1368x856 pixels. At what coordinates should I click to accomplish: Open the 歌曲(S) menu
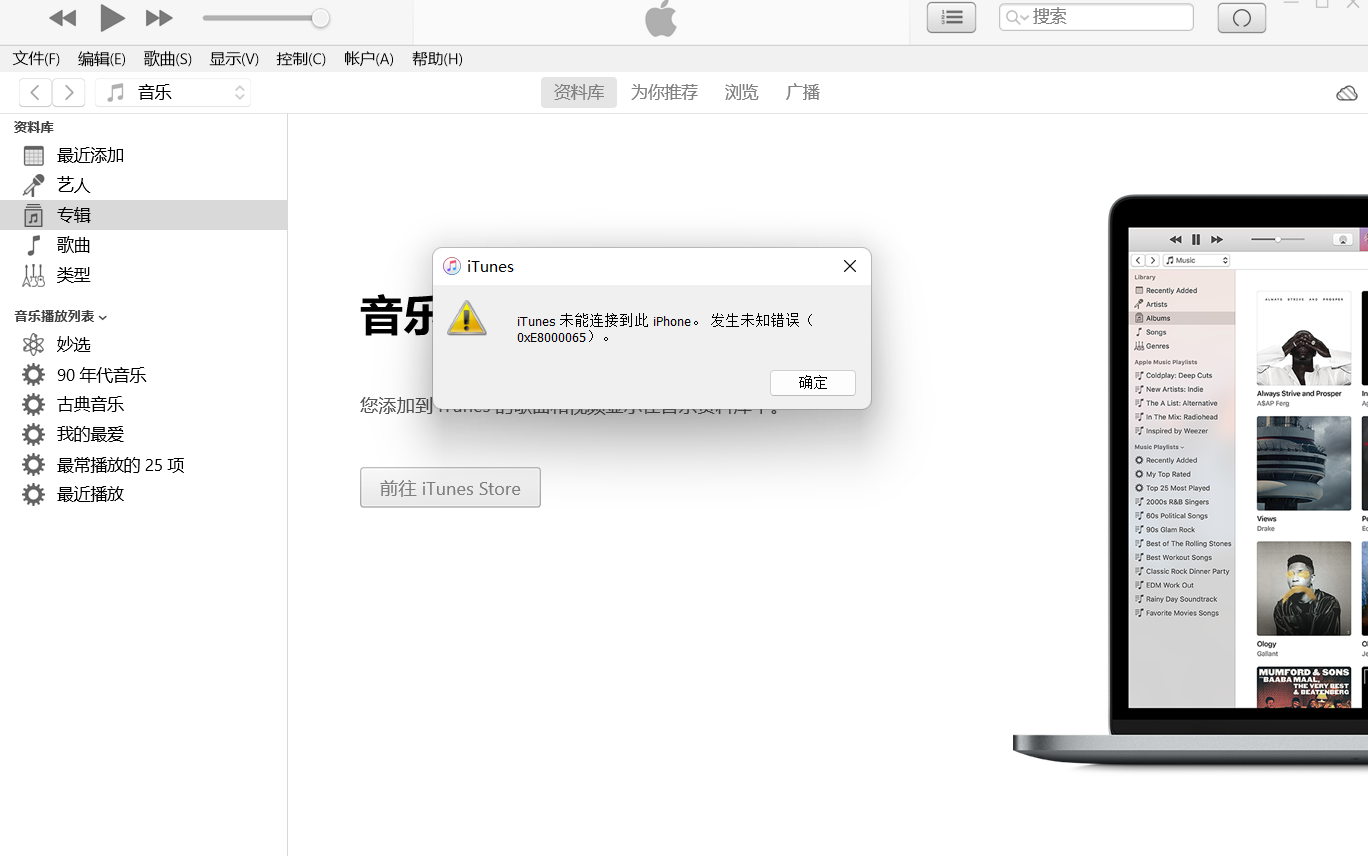coord(168,59)
